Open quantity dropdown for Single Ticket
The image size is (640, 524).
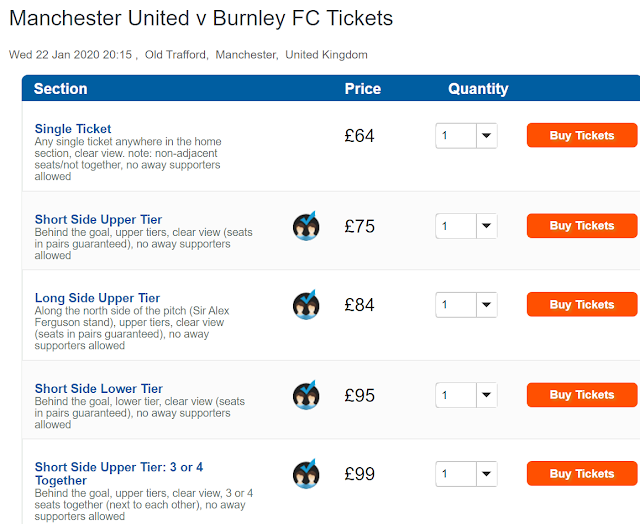[466, 136]
